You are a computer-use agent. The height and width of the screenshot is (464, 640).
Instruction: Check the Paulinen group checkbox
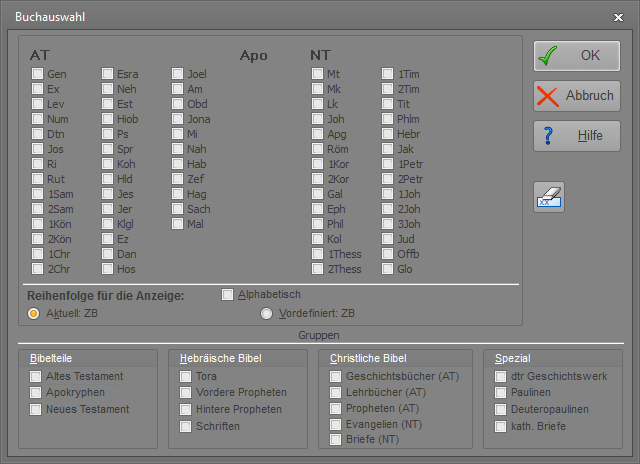pos(501,393)
